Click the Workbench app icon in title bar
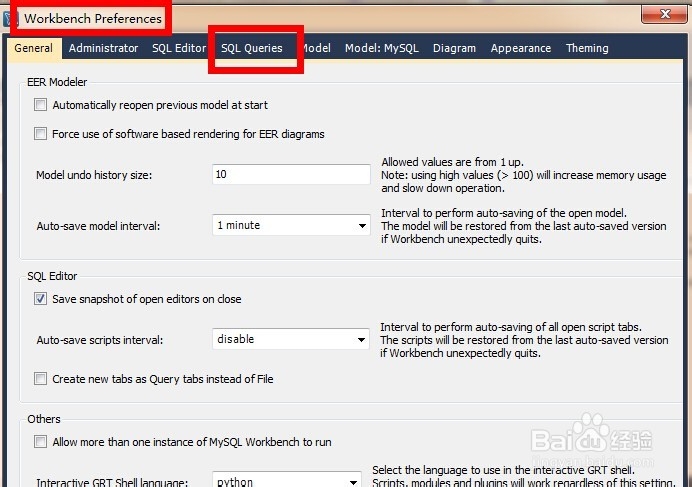Image resolution: width=692 pixels, height=487 pixels. pos(9,19)
